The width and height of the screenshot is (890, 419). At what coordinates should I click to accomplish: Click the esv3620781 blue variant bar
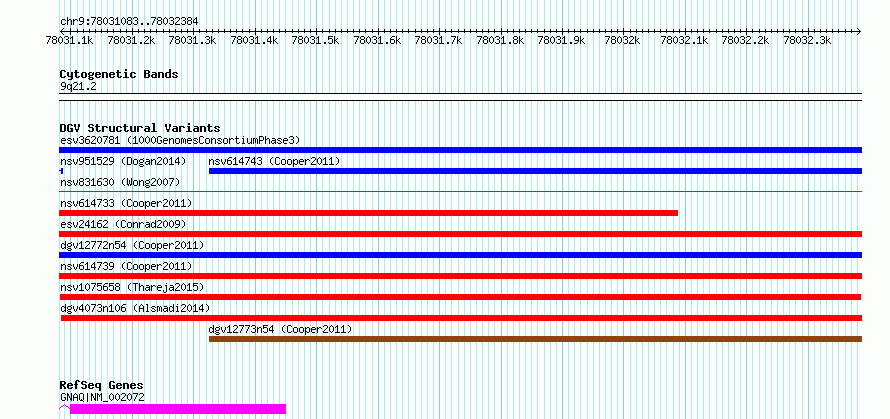pyautogui.click(x=460, y=150)
